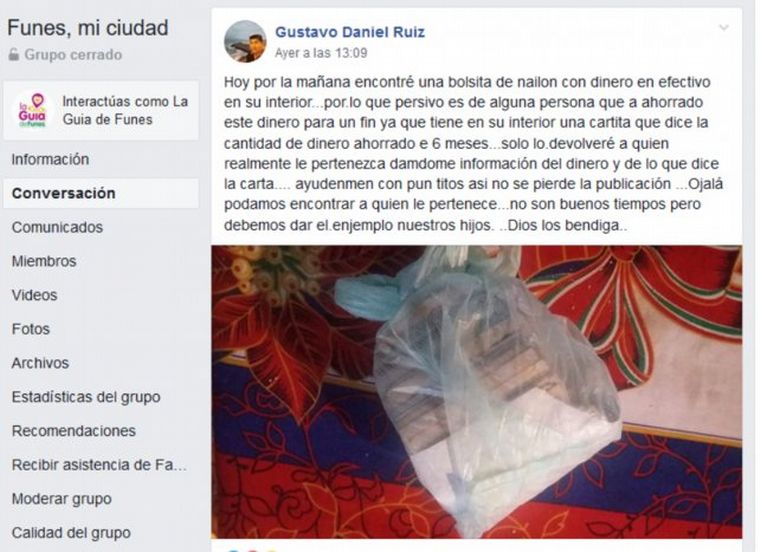This screenshot has height=552, width=760.
Task: Go to Recomendaciones
Action: point(74,431)
